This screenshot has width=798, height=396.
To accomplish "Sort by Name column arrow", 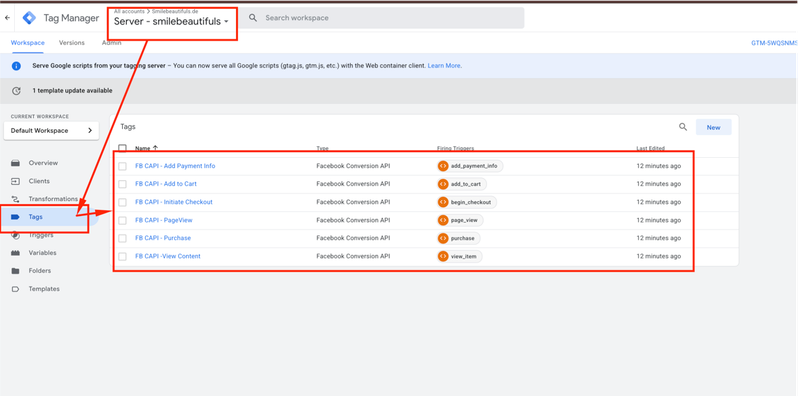I will (x=155, y=148).
